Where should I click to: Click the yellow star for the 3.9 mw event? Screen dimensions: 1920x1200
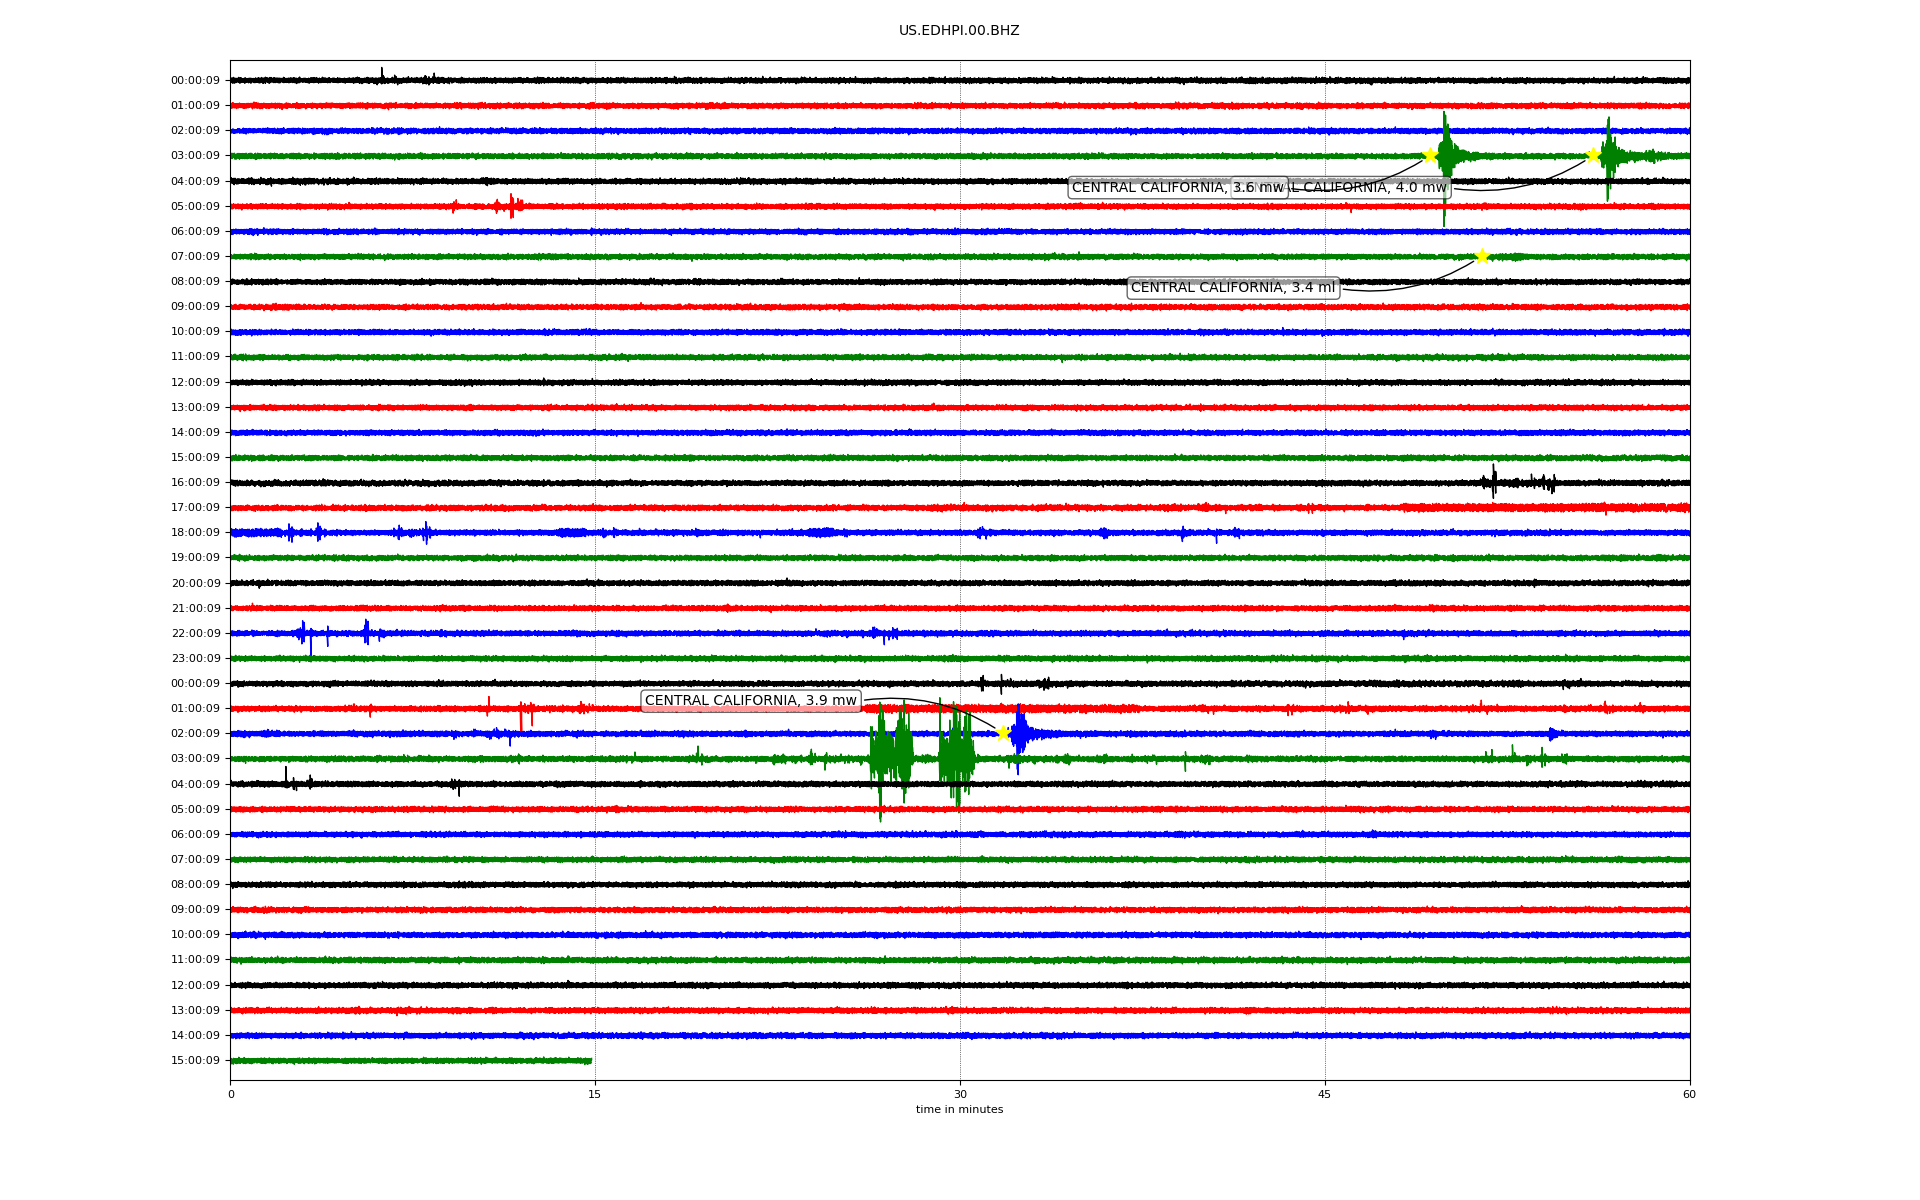1003,733
